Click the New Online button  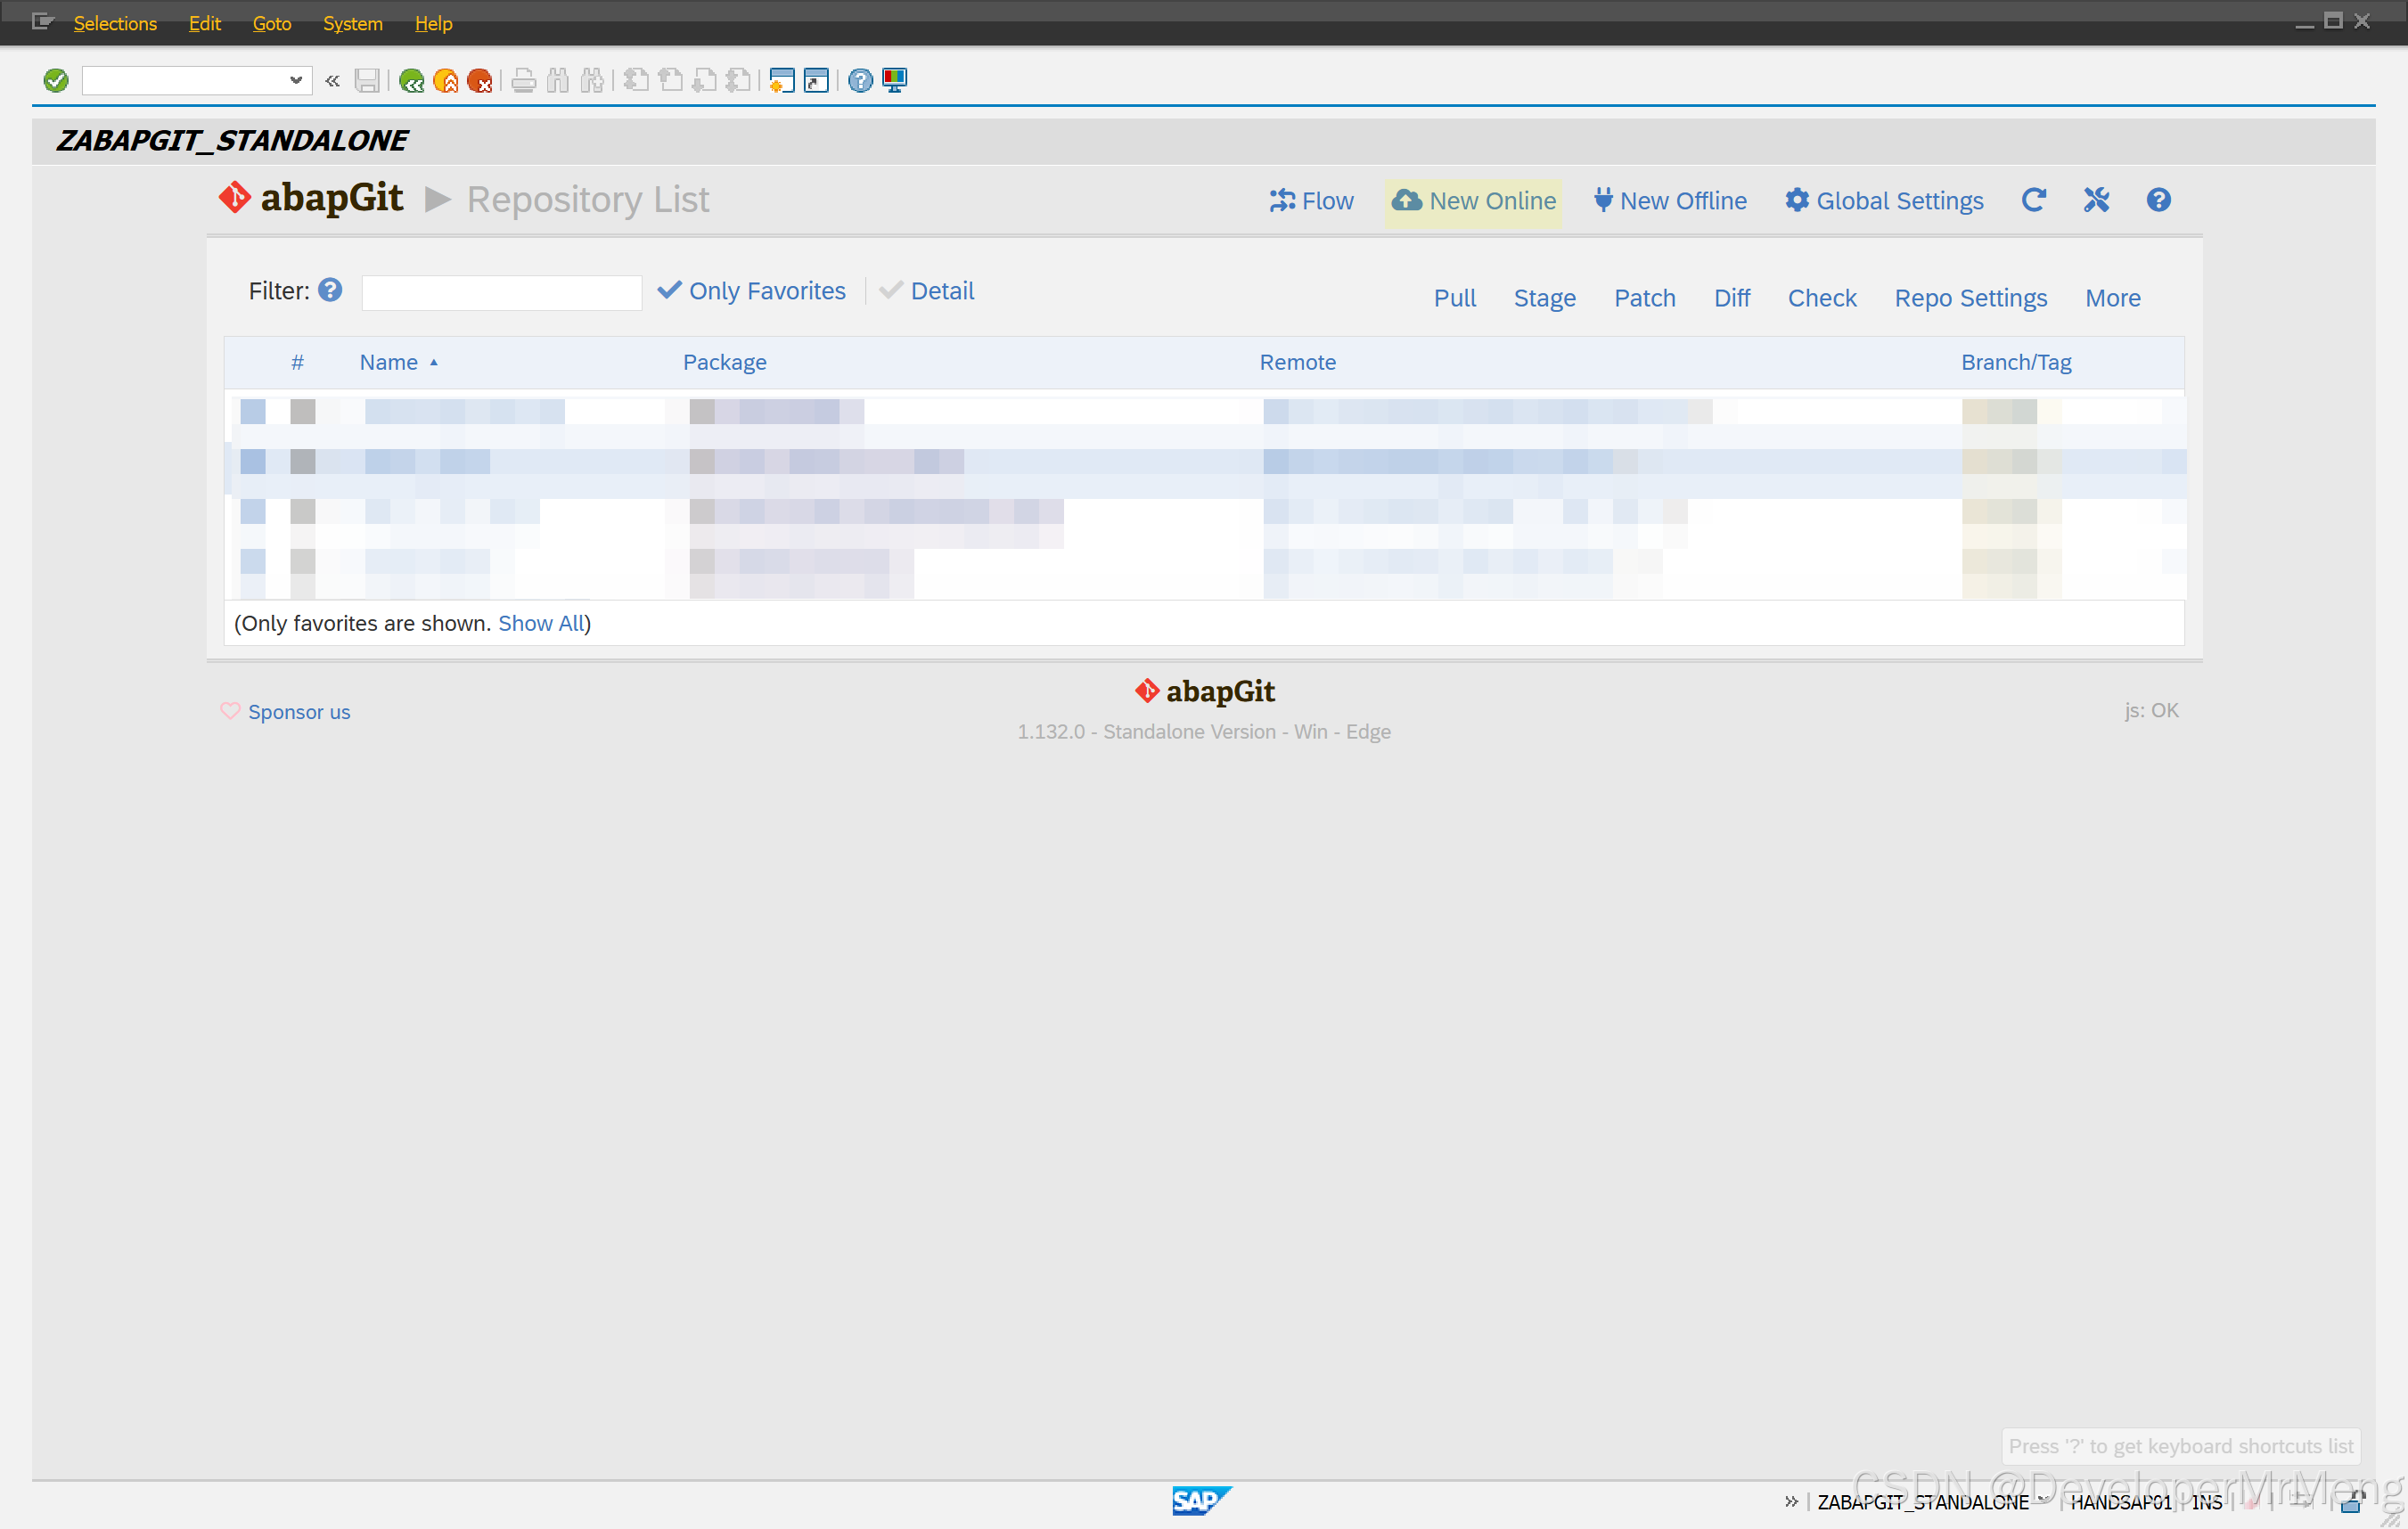tap(1474, 201)
